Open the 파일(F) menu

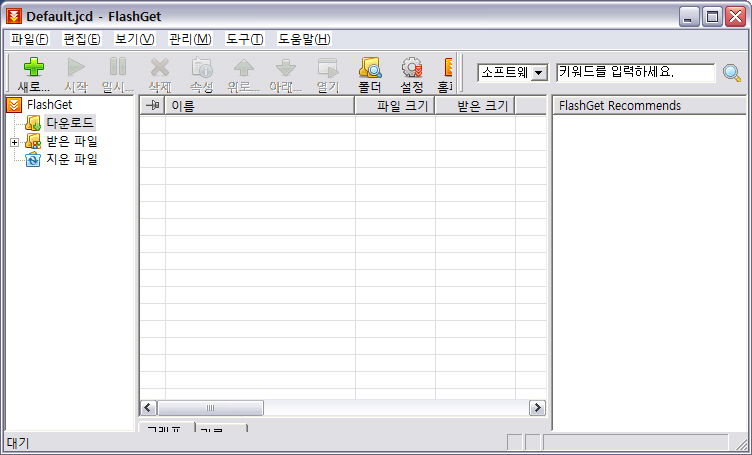pyautogui.click(x=30, y=39)
